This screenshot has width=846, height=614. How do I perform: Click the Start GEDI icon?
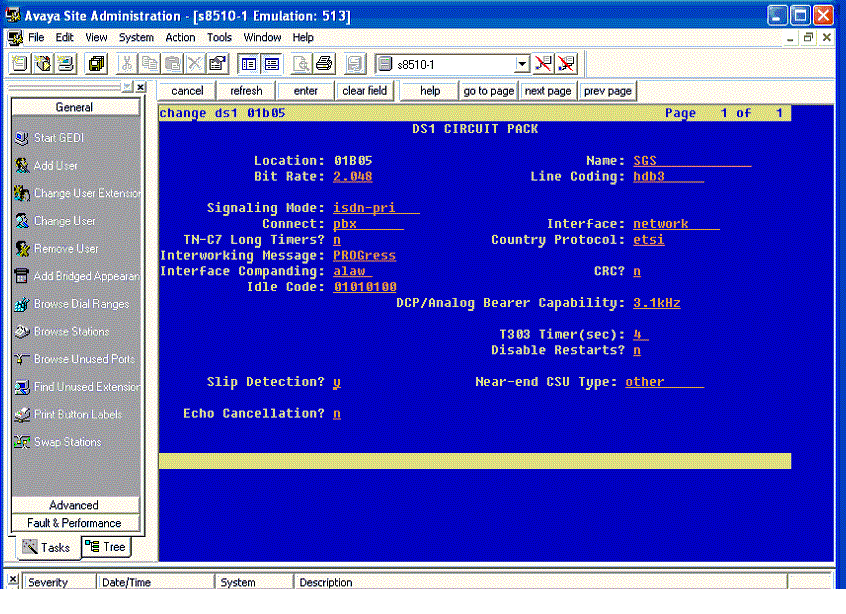pyautogui.click(x=22, y=138)
